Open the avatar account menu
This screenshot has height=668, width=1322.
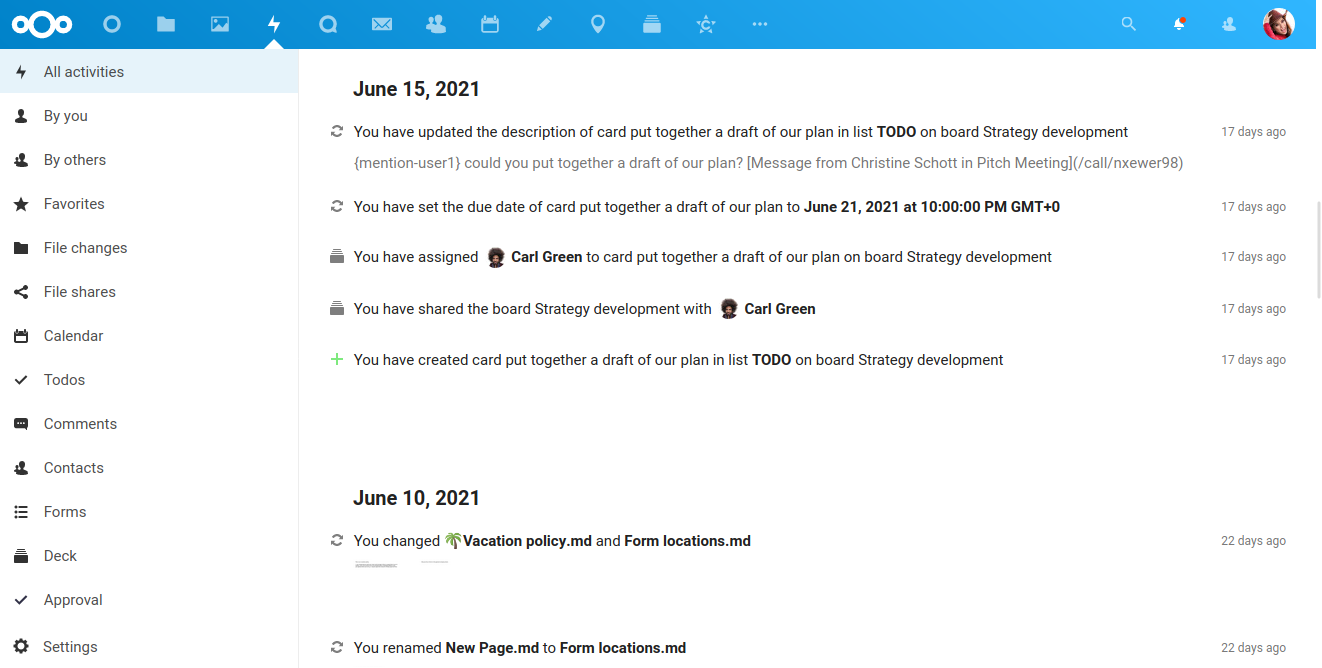coord(1278,23)
